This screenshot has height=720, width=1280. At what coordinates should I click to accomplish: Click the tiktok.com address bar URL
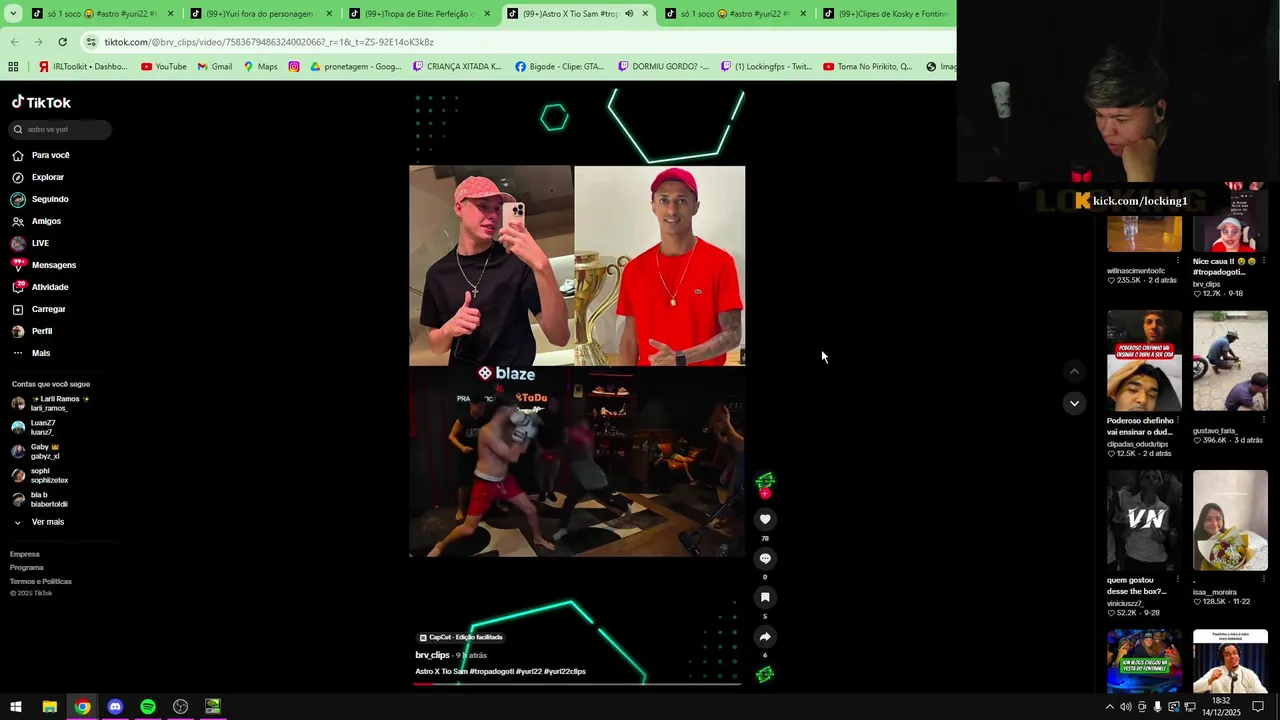[x=269, y=42]
